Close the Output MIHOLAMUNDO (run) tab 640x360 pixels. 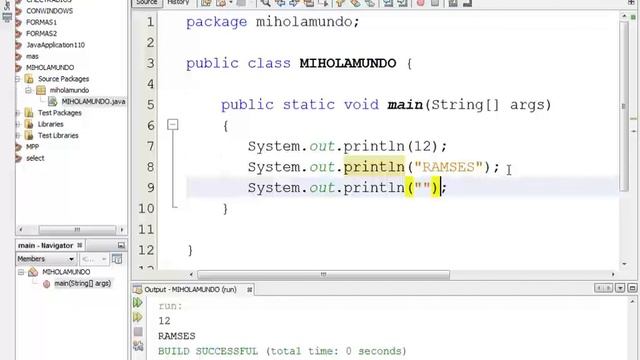[x=249, y=289]
